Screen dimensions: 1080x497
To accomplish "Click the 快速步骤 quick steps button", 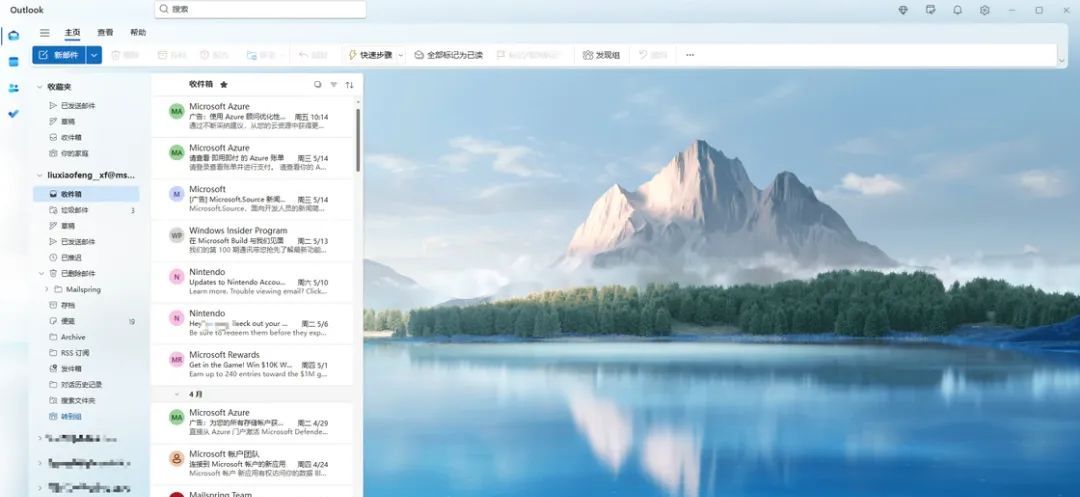I will pos(370,55).
